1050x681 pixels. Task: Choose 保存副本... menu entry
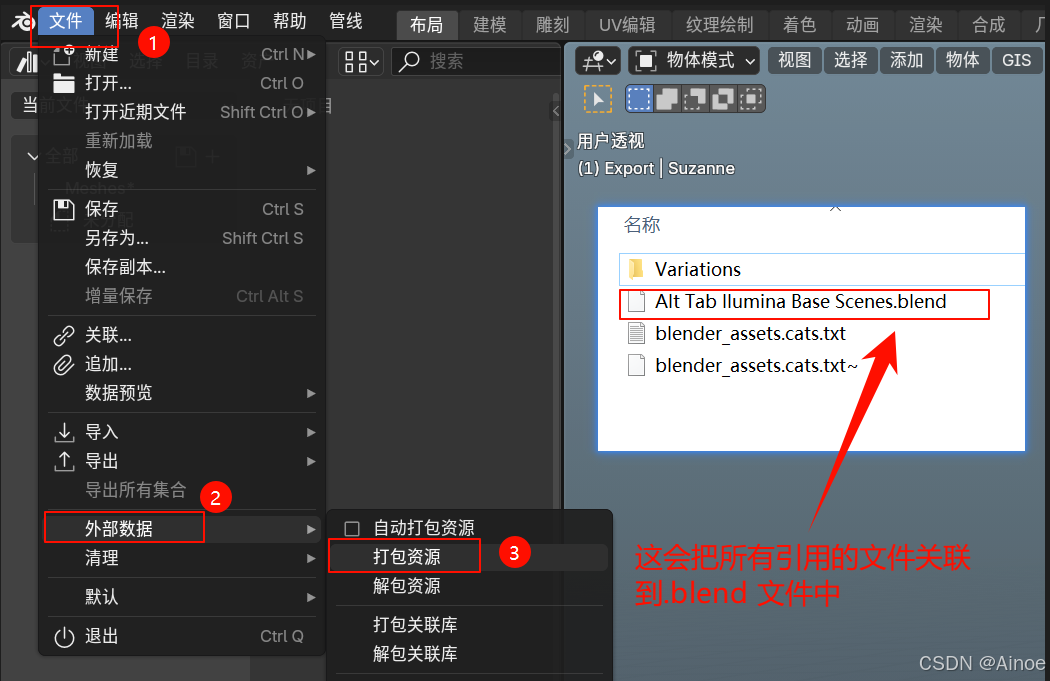coord(182,267)
